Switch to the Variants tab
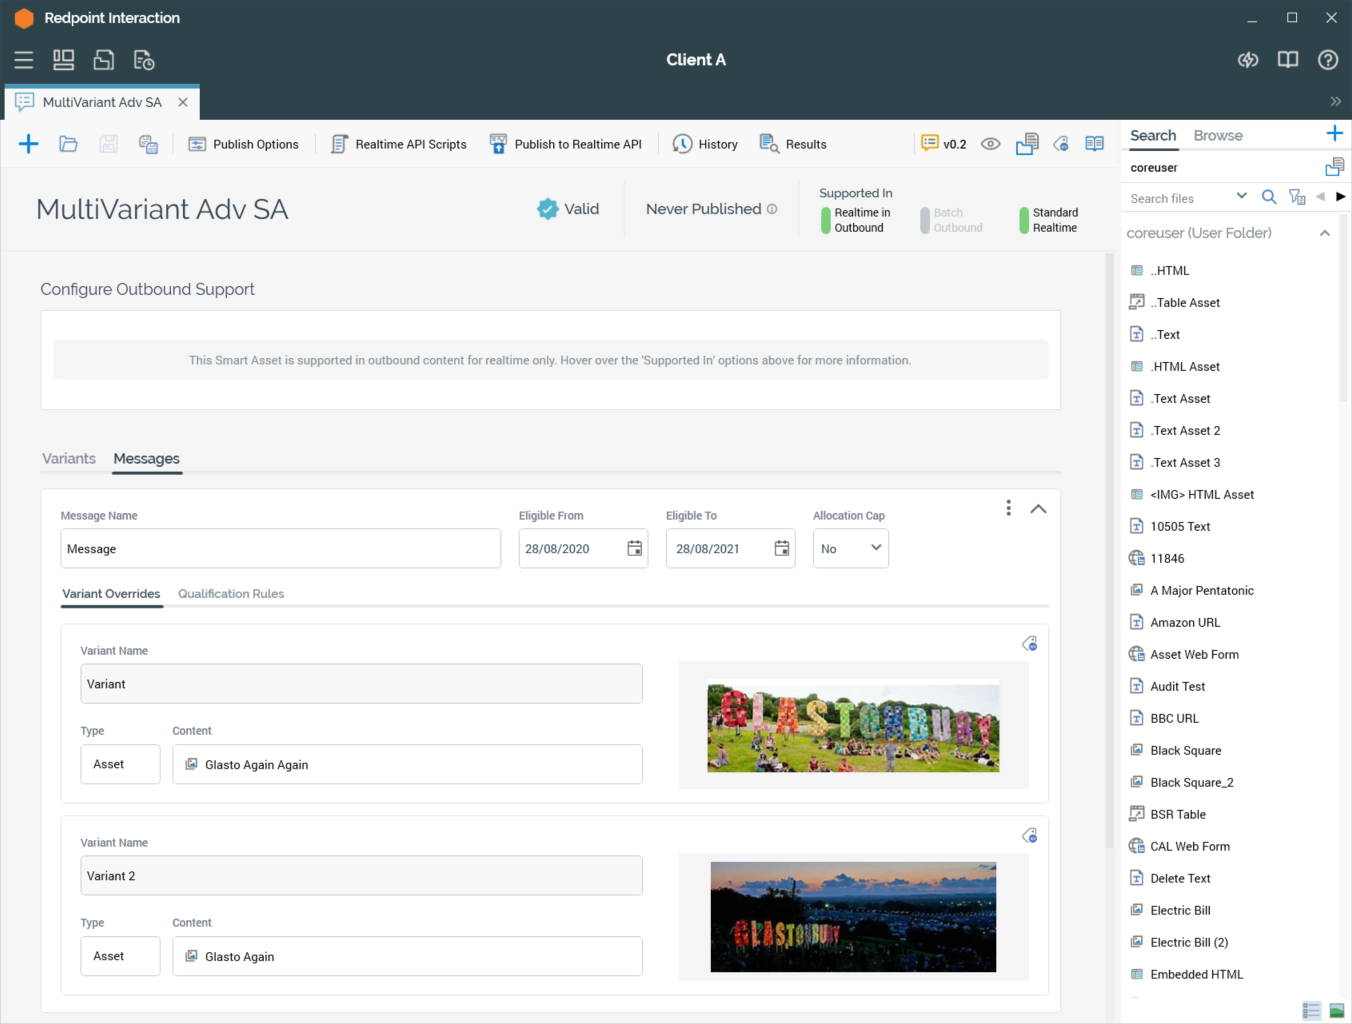The image size is (1352, 1024). tap(69, 459)
